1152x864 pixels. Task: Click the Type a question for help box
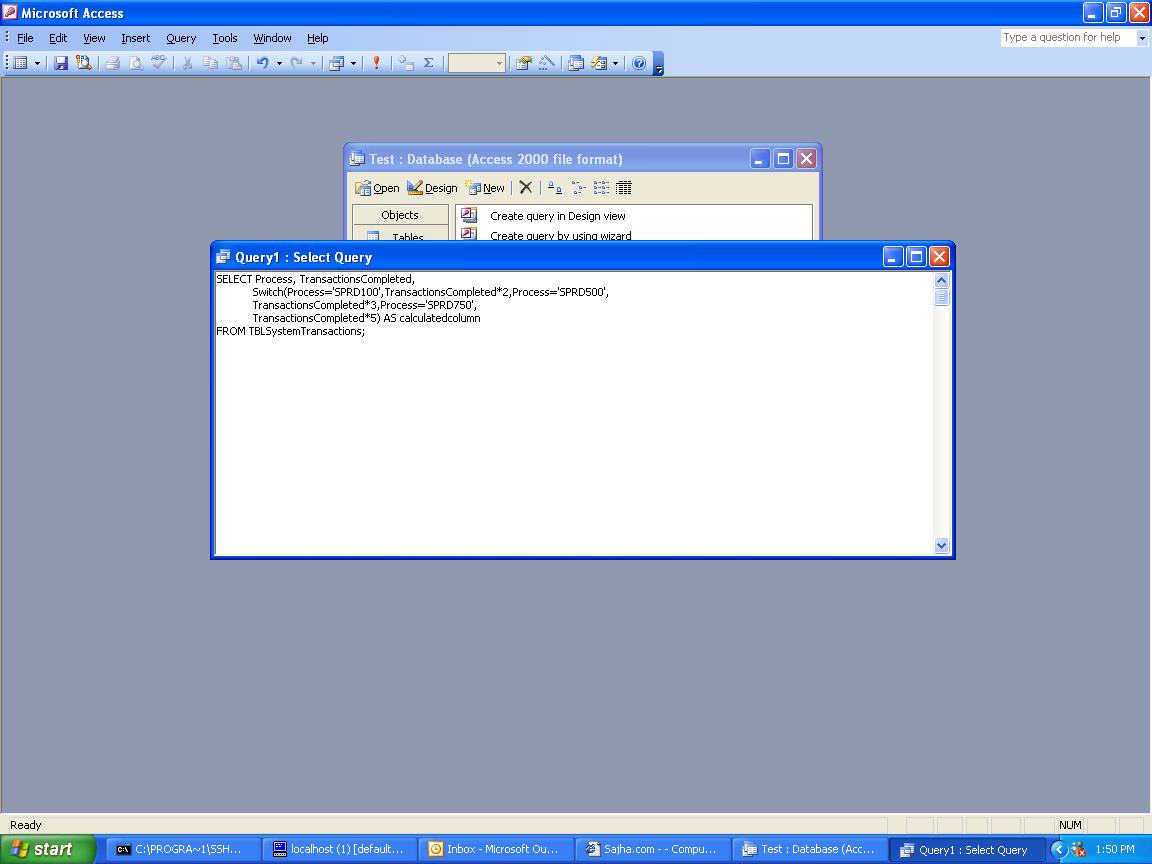pos(1067,38)
